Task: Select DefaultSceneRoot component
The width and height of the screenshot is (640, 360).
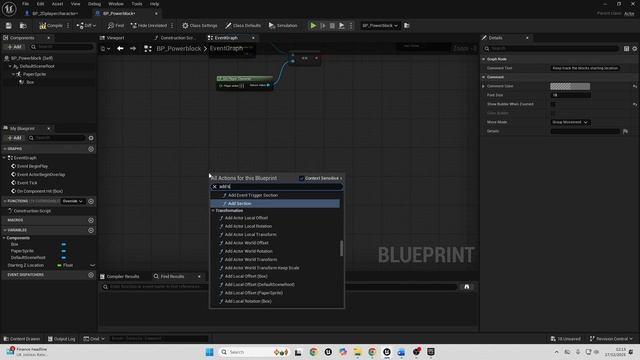Action: click(x=37, y=66)
